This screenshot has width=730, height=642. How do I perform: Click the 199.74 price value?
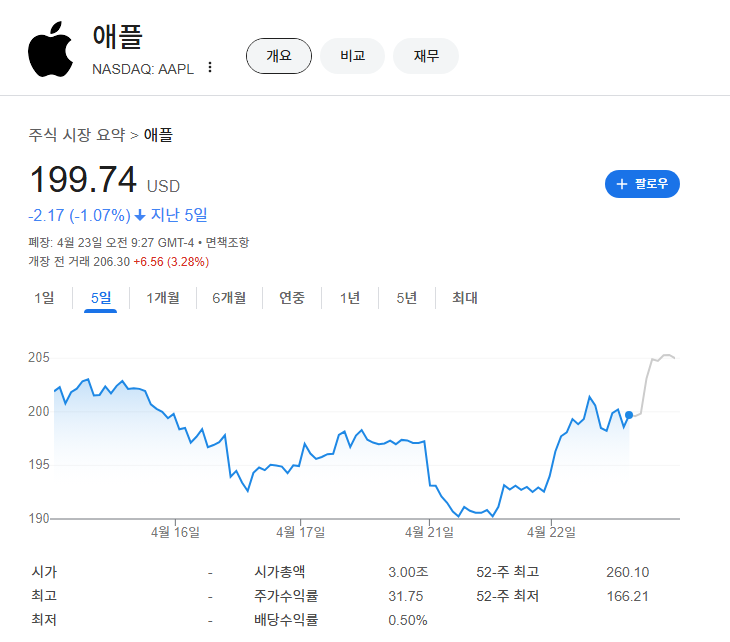pyautogui.click(x=83, y=179)
